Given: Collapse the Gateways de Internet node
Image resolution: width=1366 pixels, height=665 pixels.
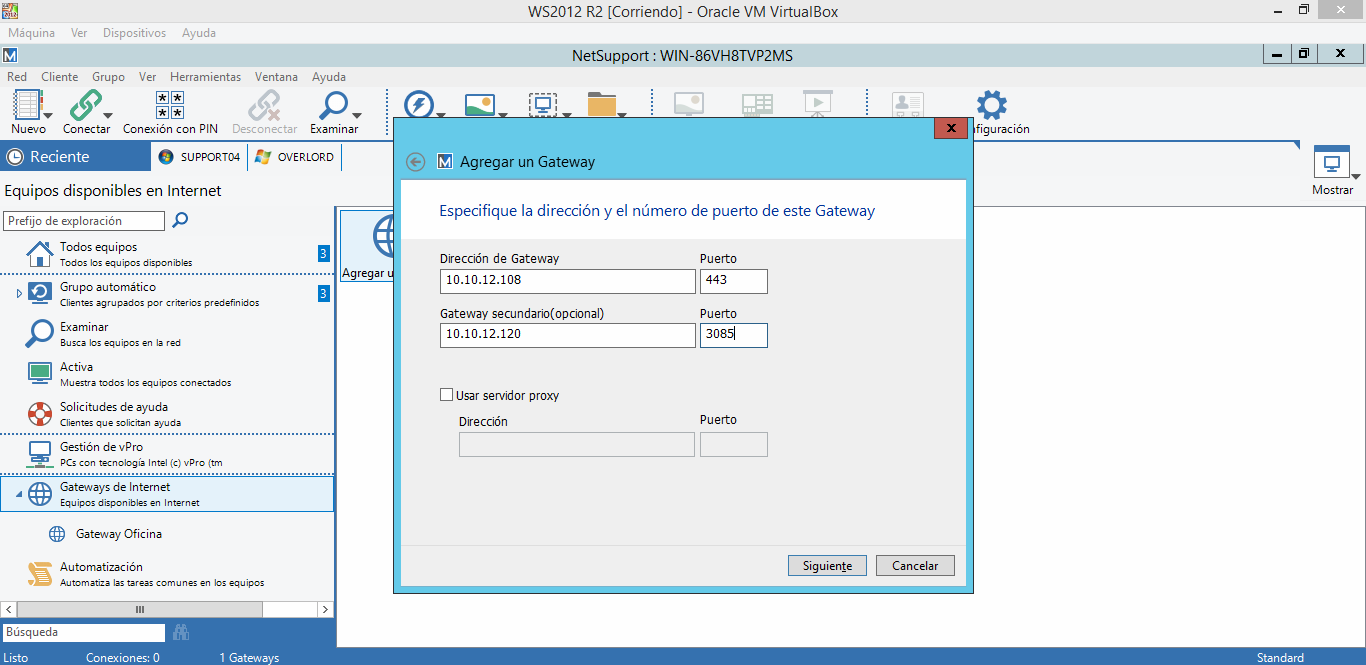Looking at the screenshot, I should point(18,494).
